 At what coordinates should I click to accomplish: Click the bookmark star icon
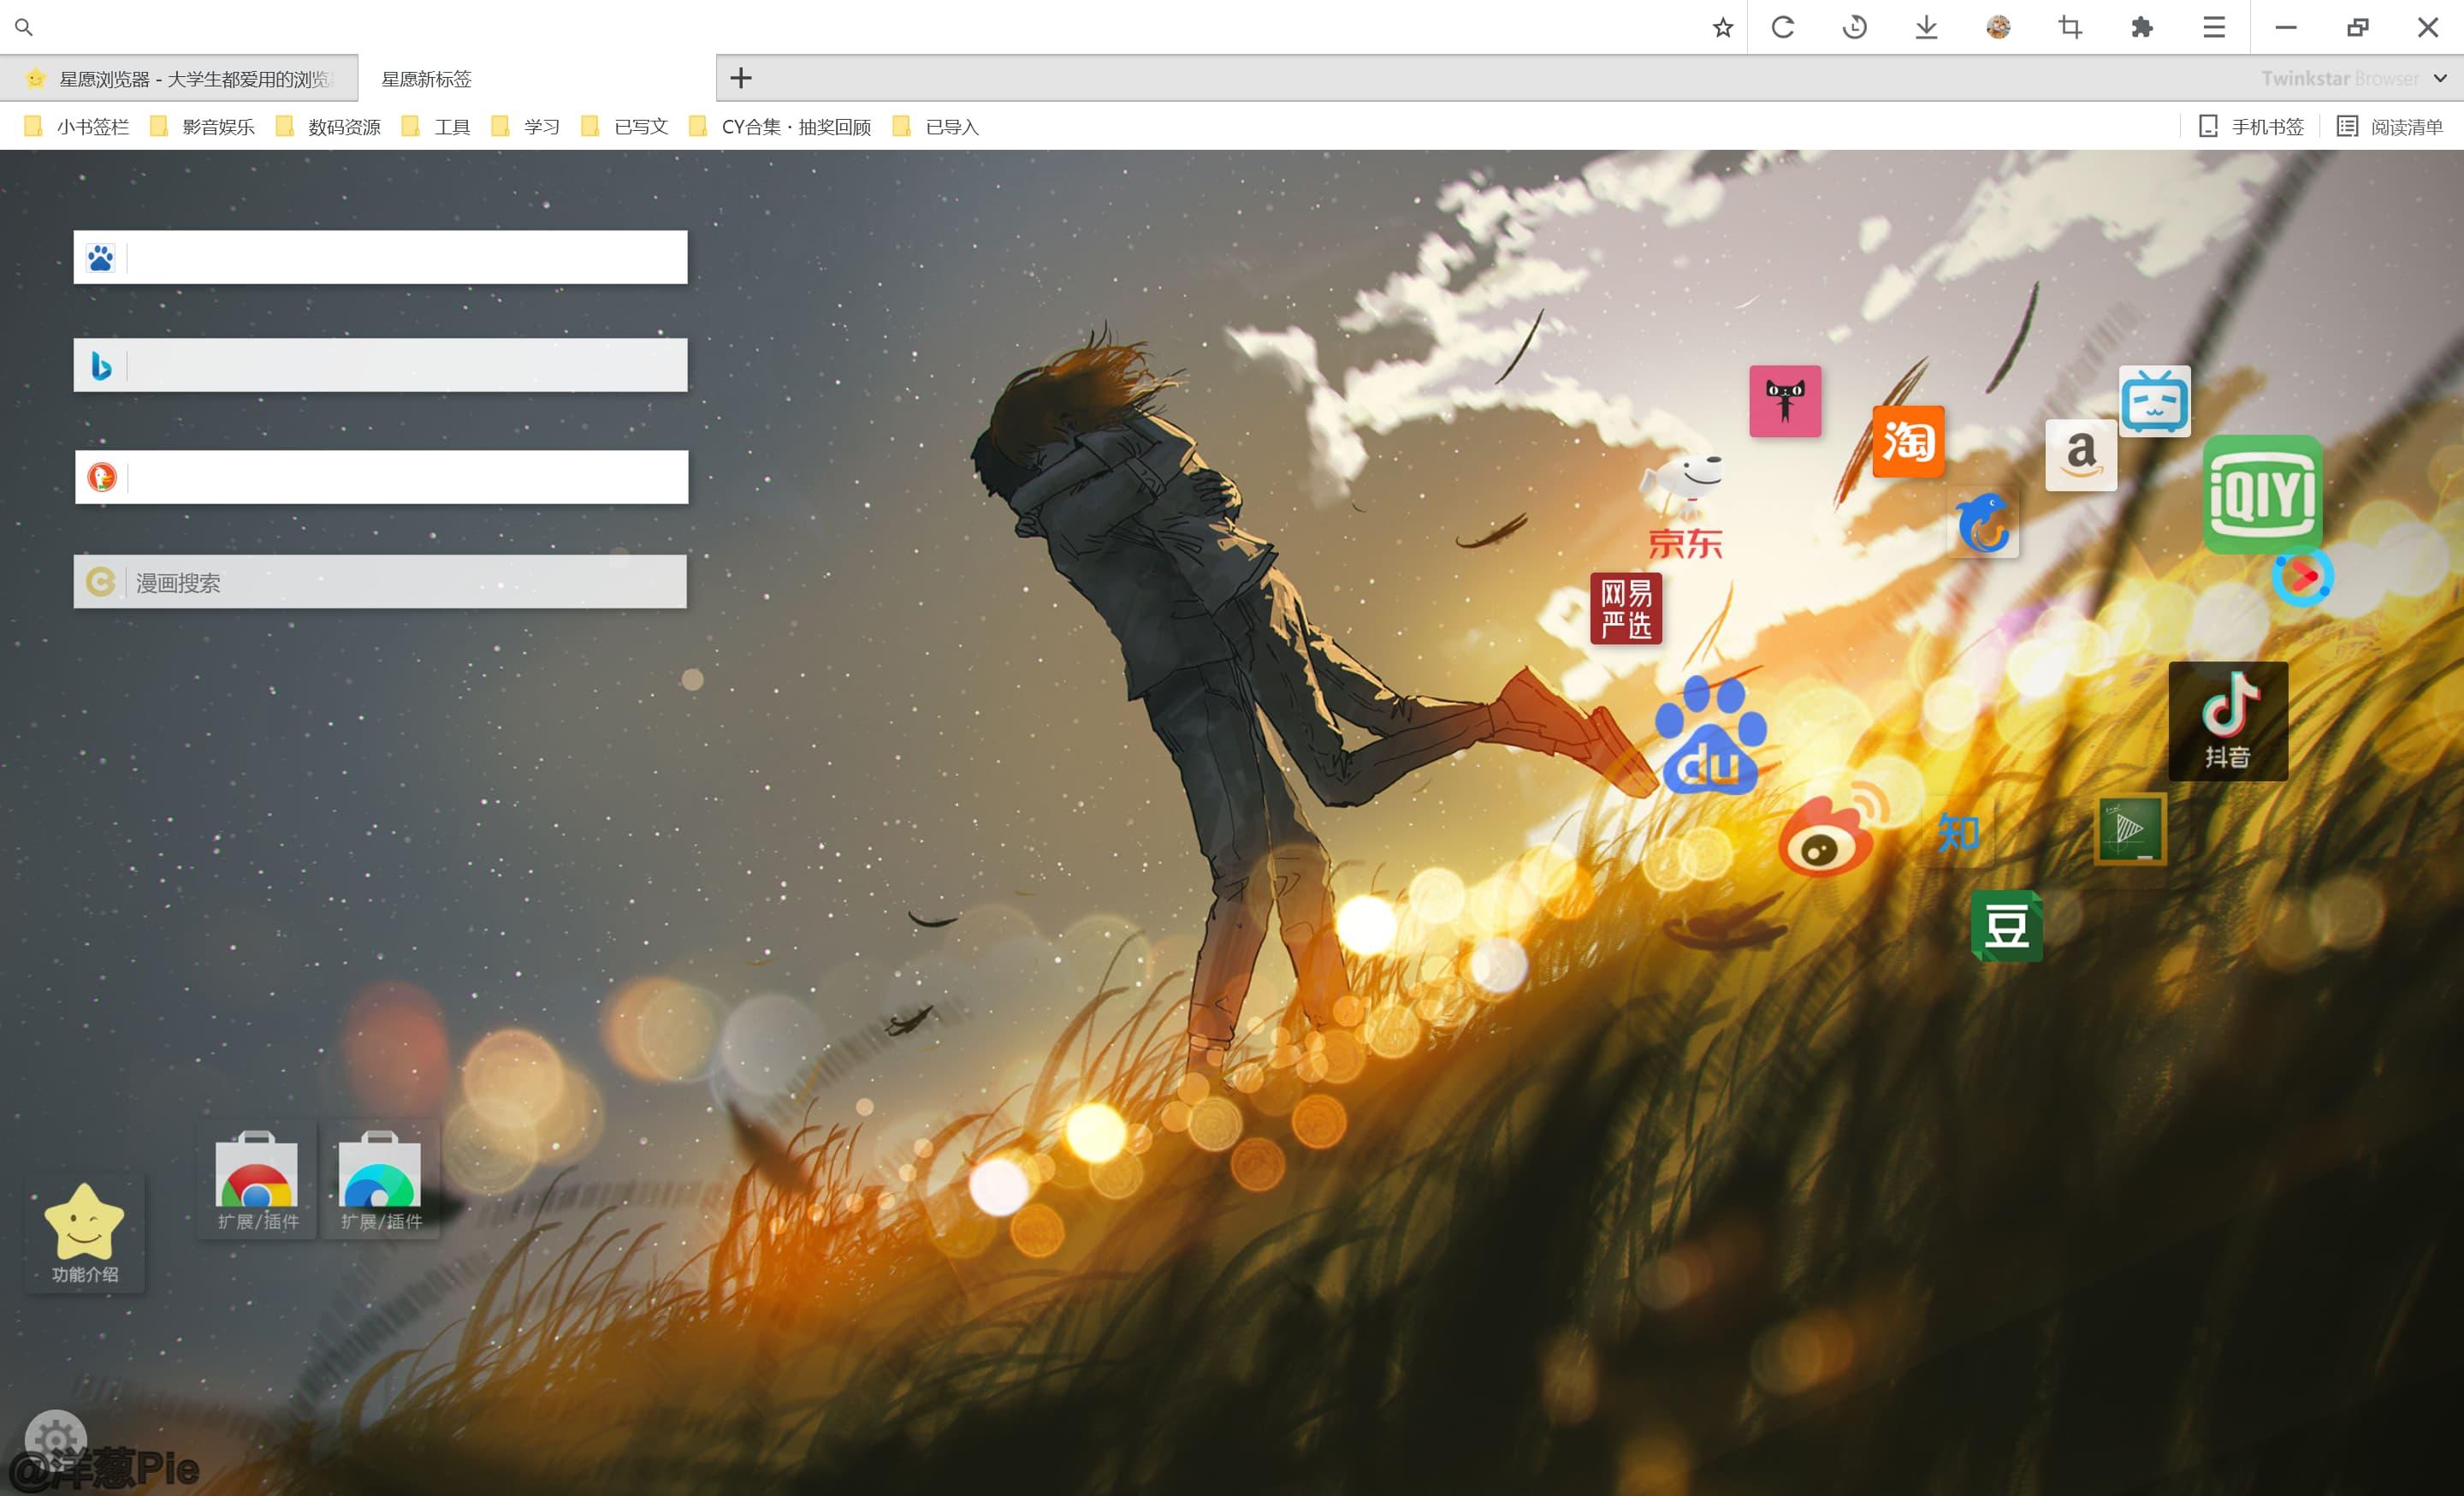[x=1722, y=28]
